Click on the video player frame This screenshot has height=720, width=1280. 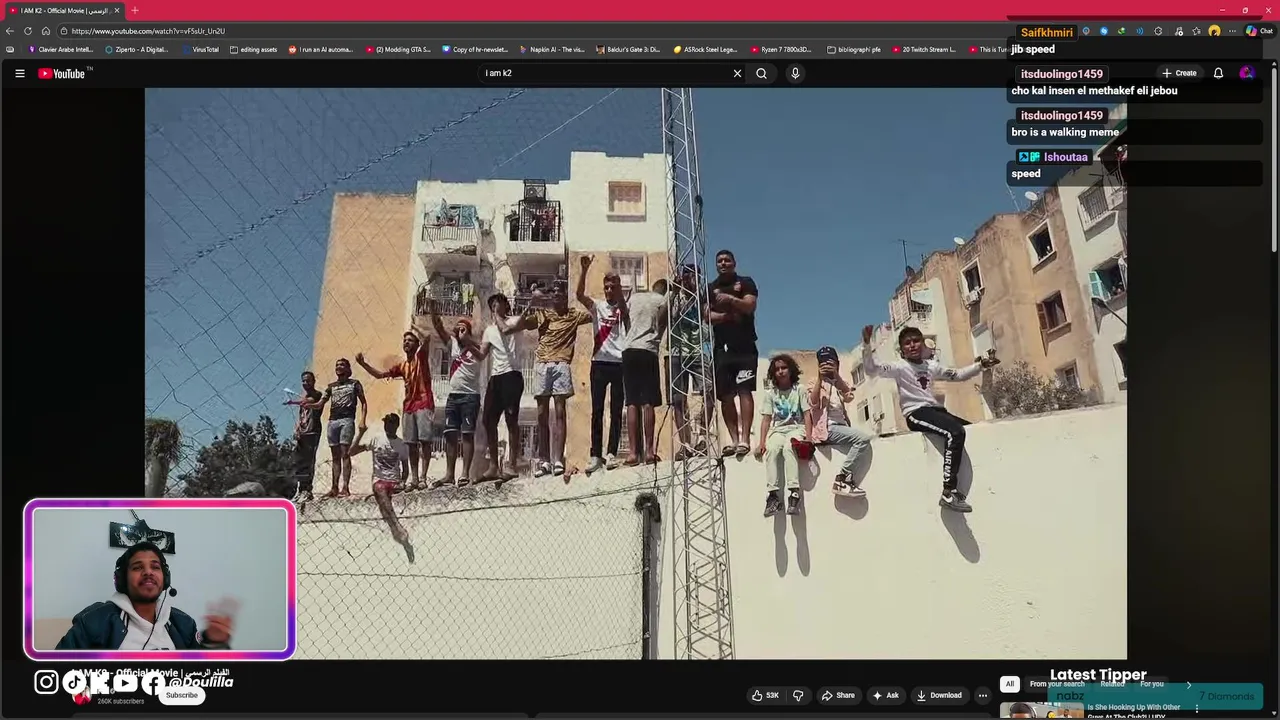pyautogui.click(x=635, y=373)
